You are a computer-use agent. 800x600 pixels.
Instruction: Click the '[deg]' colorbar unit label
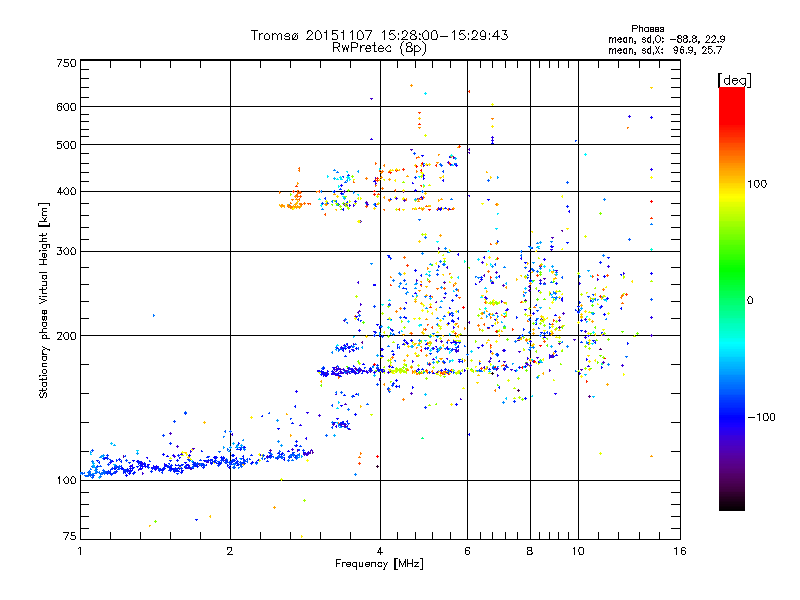click(734, 80)
